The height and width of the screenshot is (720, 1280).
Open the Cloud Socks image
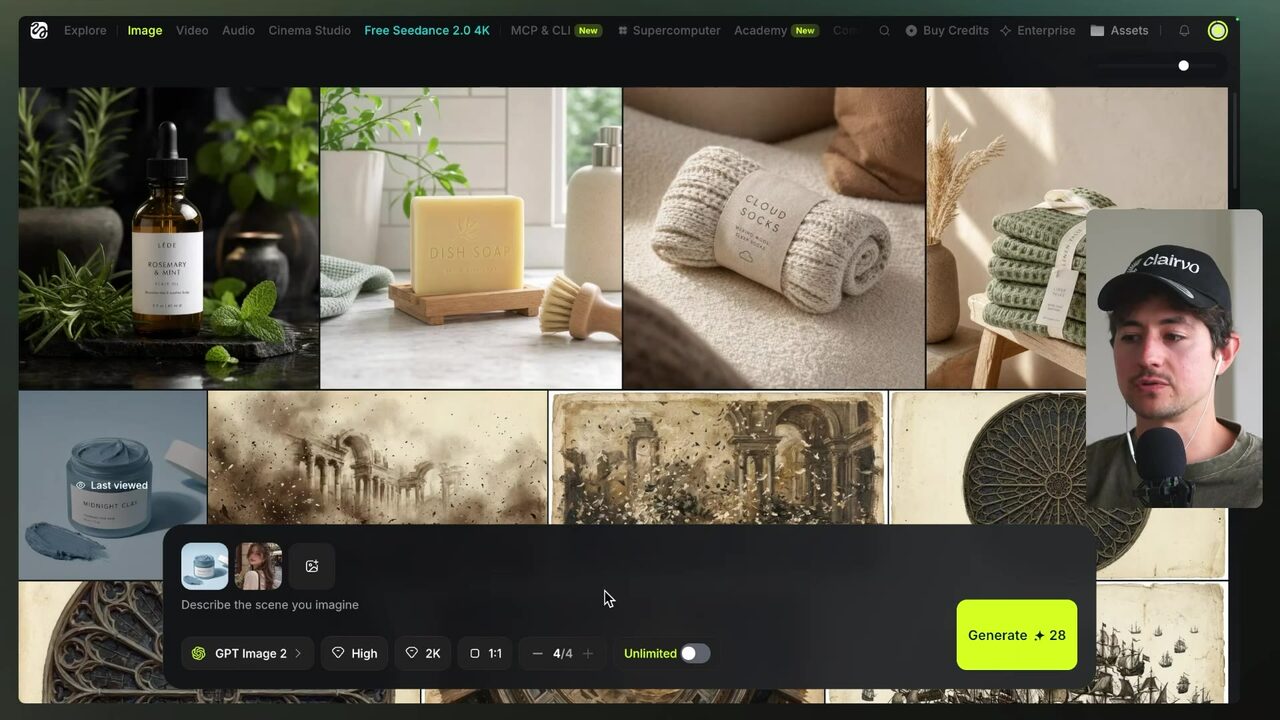(x=774, y=238)
